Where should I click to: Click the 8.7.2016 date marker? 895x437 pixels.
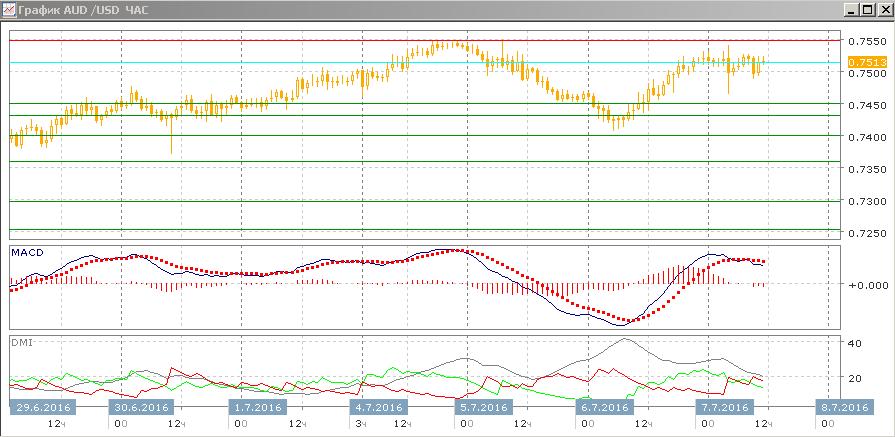[x=844, y=408]
